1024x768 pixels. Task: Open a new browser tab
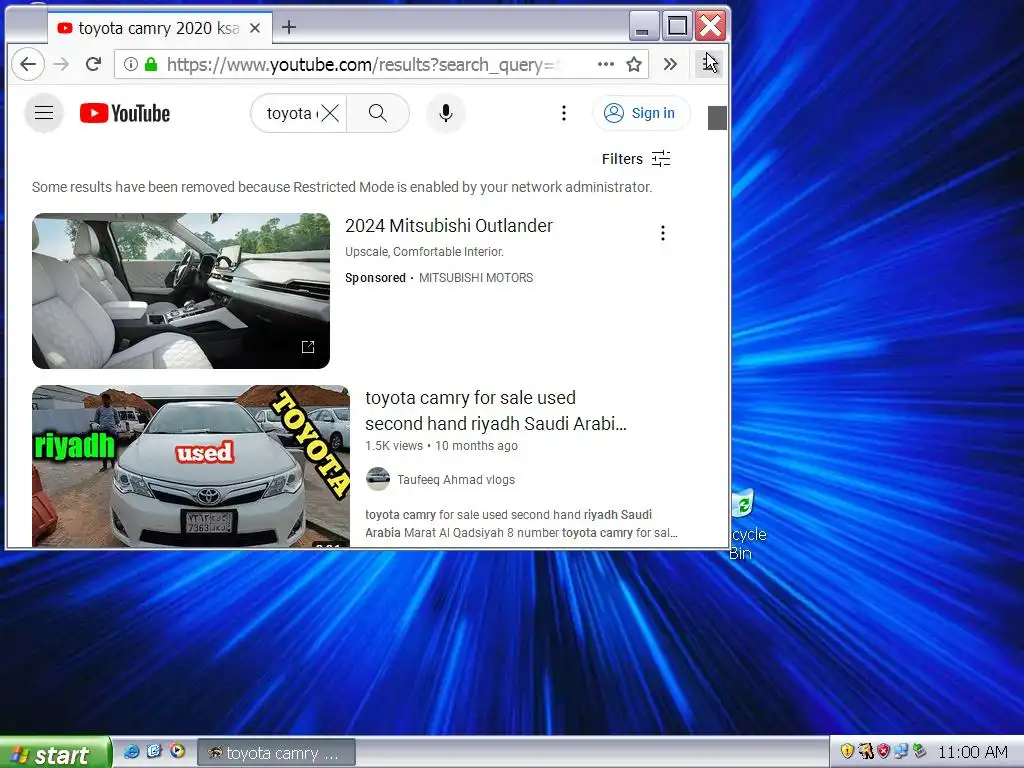pyautogui.click(x=289, y=27)
